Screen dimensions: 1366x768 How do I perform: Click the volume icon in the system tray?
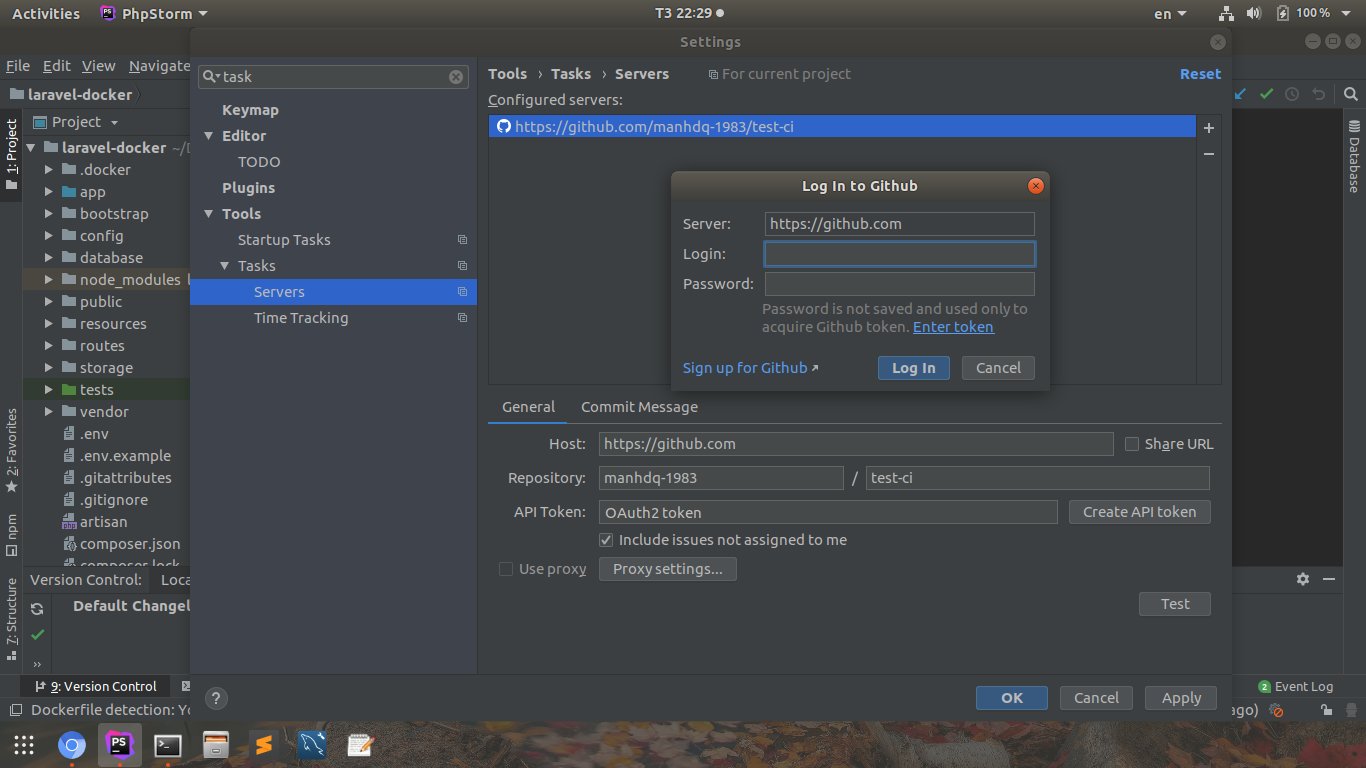point(1254,14)
